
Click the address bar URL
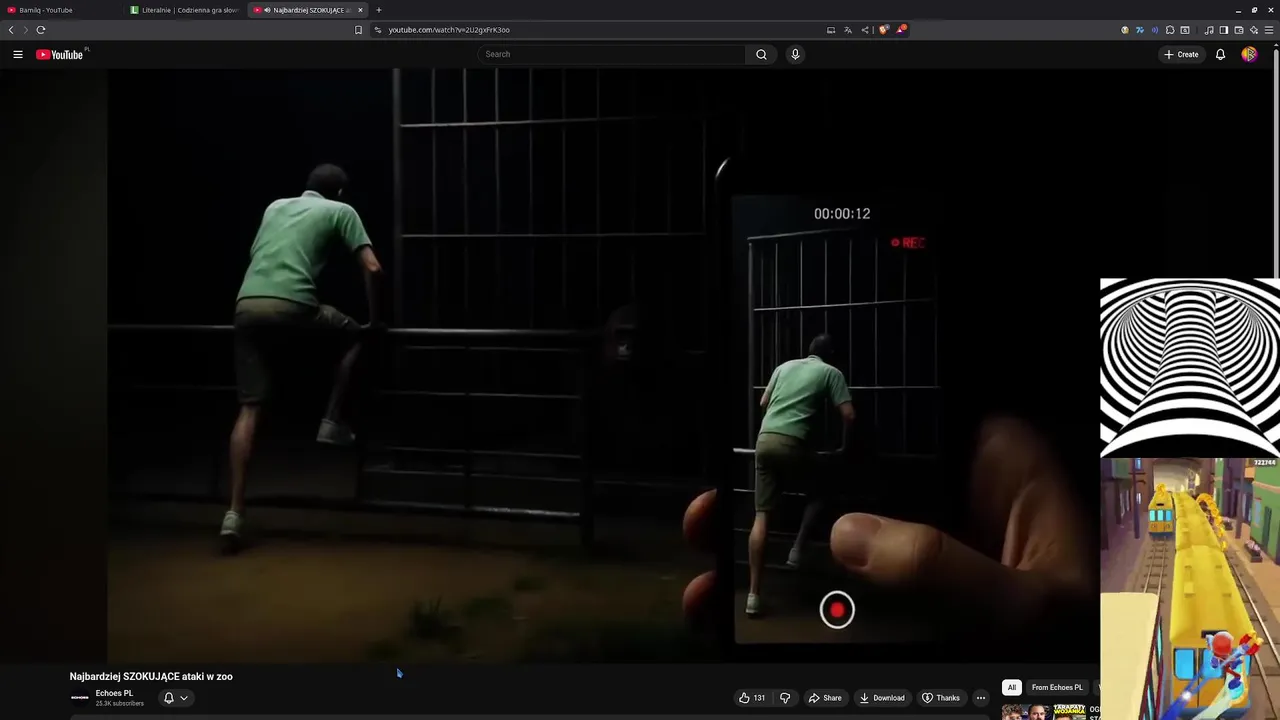pos(449,30)
